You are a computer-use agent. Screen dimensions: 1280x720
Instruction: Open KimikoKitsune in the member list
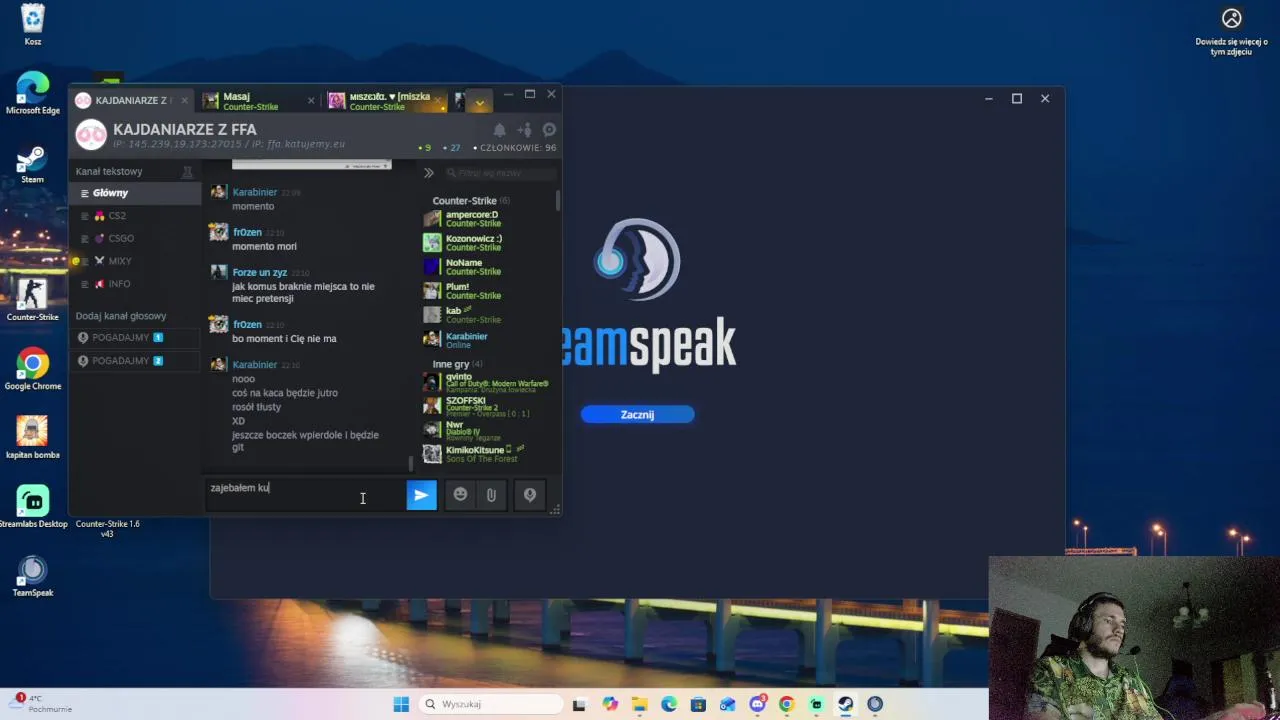pyautogui.click(x=487, y=454)
